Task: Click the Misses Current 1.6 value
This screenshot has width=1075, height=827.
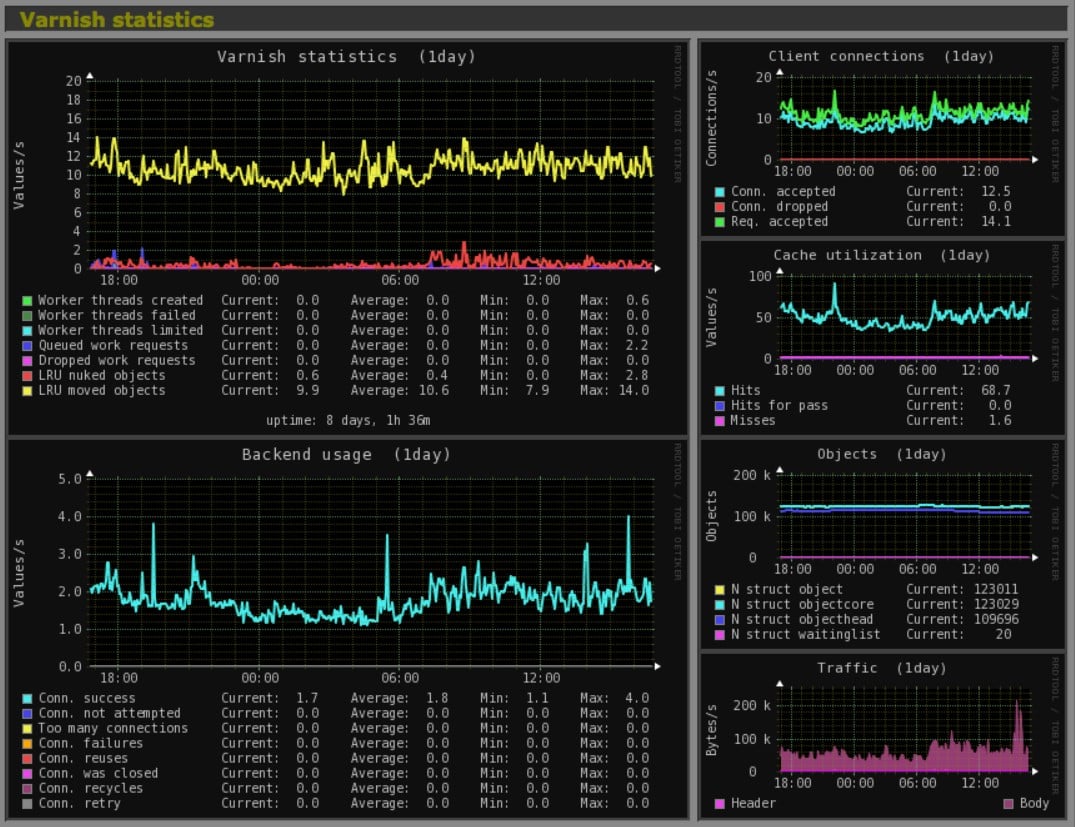Action: (1000, 421)
